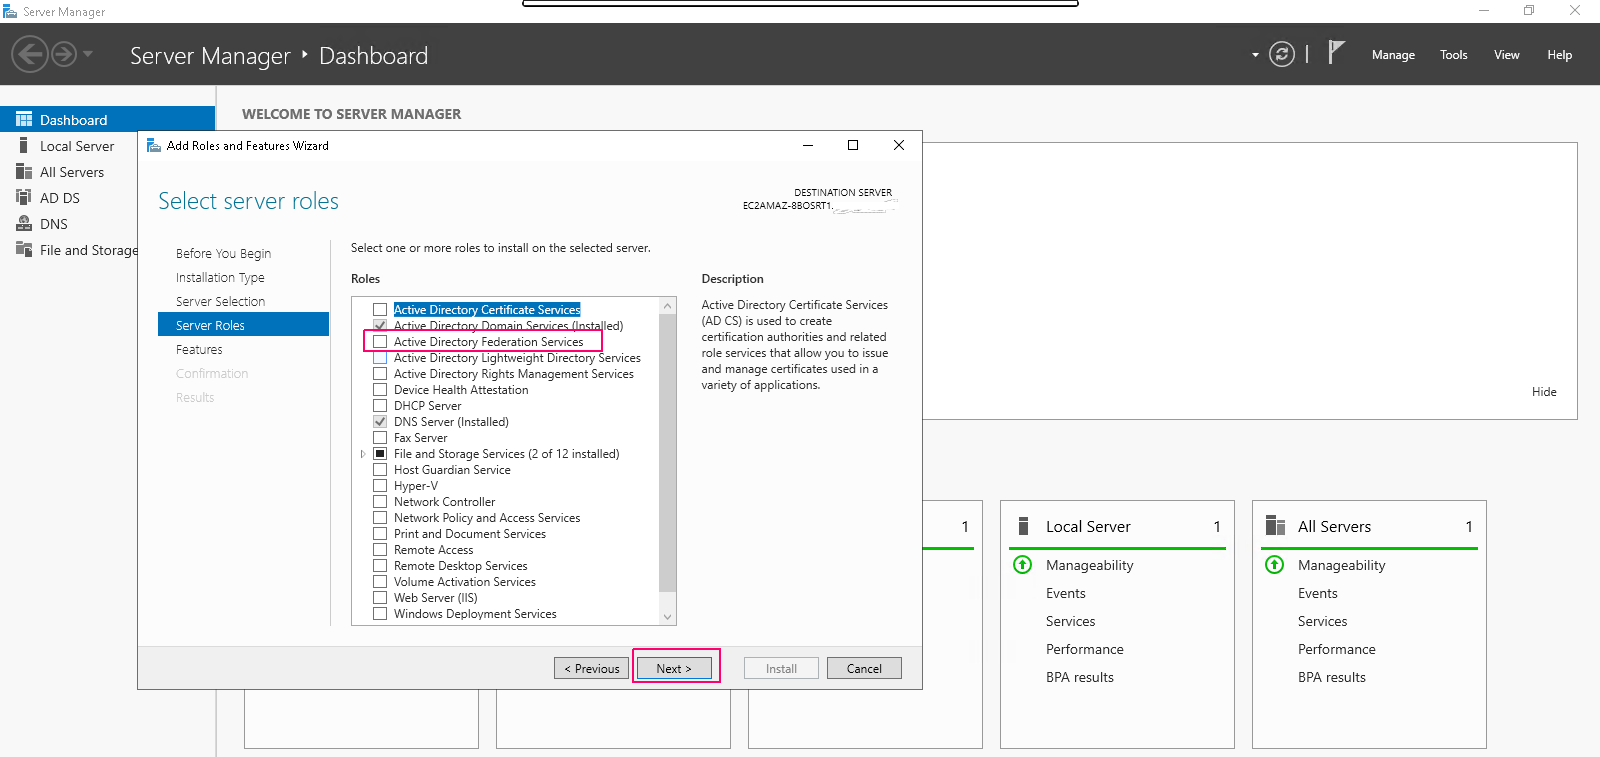Viewport: 1600px width, 757px height.
Task: Check Print and Document Services role
Action: click(x=380, y=534)
